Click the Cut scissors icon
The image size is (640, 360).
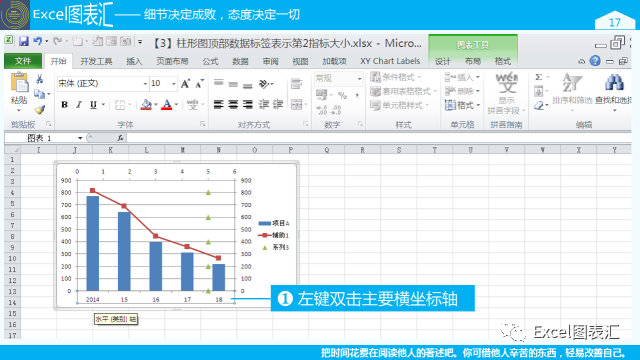point(40,79)
